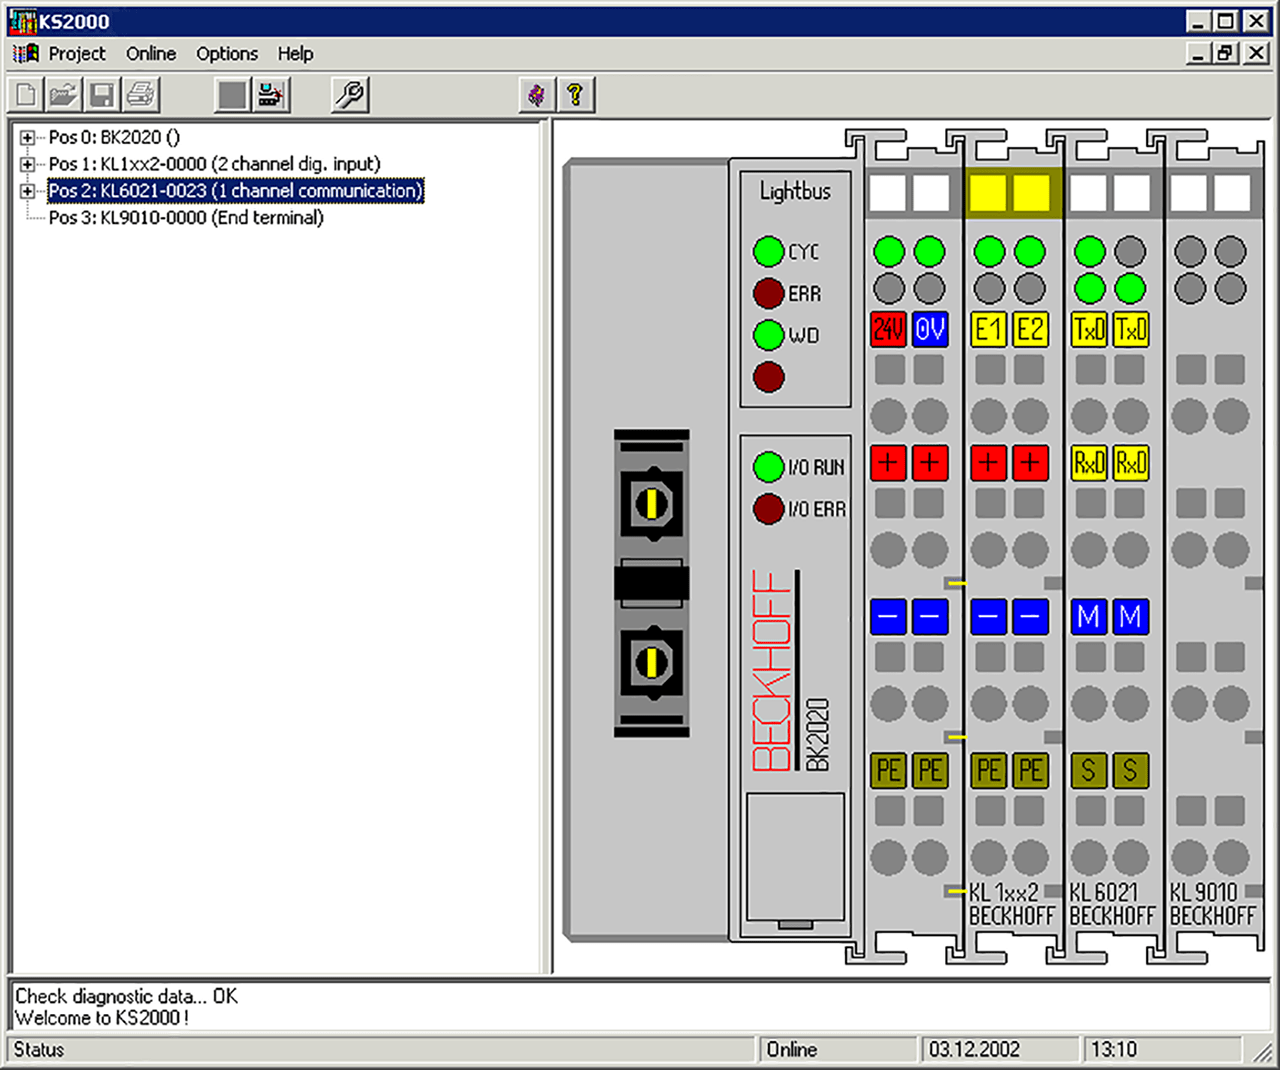The width and height of the screenshot is (1280, 1070).
Task: Click the Open project folder icon
Action: coord(63,95)
